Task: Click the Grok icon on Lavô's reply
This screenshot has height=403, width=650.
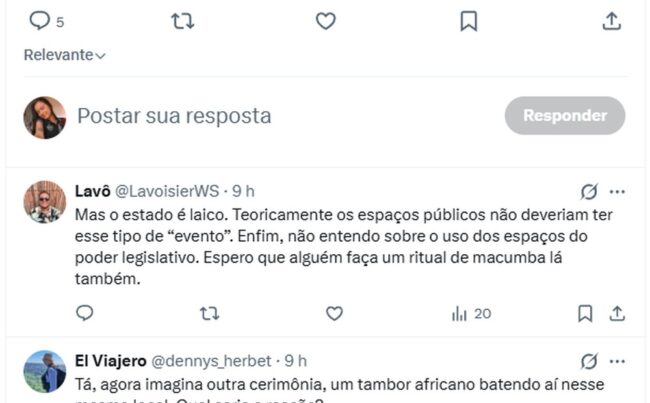Action: (x=589, y=192)
